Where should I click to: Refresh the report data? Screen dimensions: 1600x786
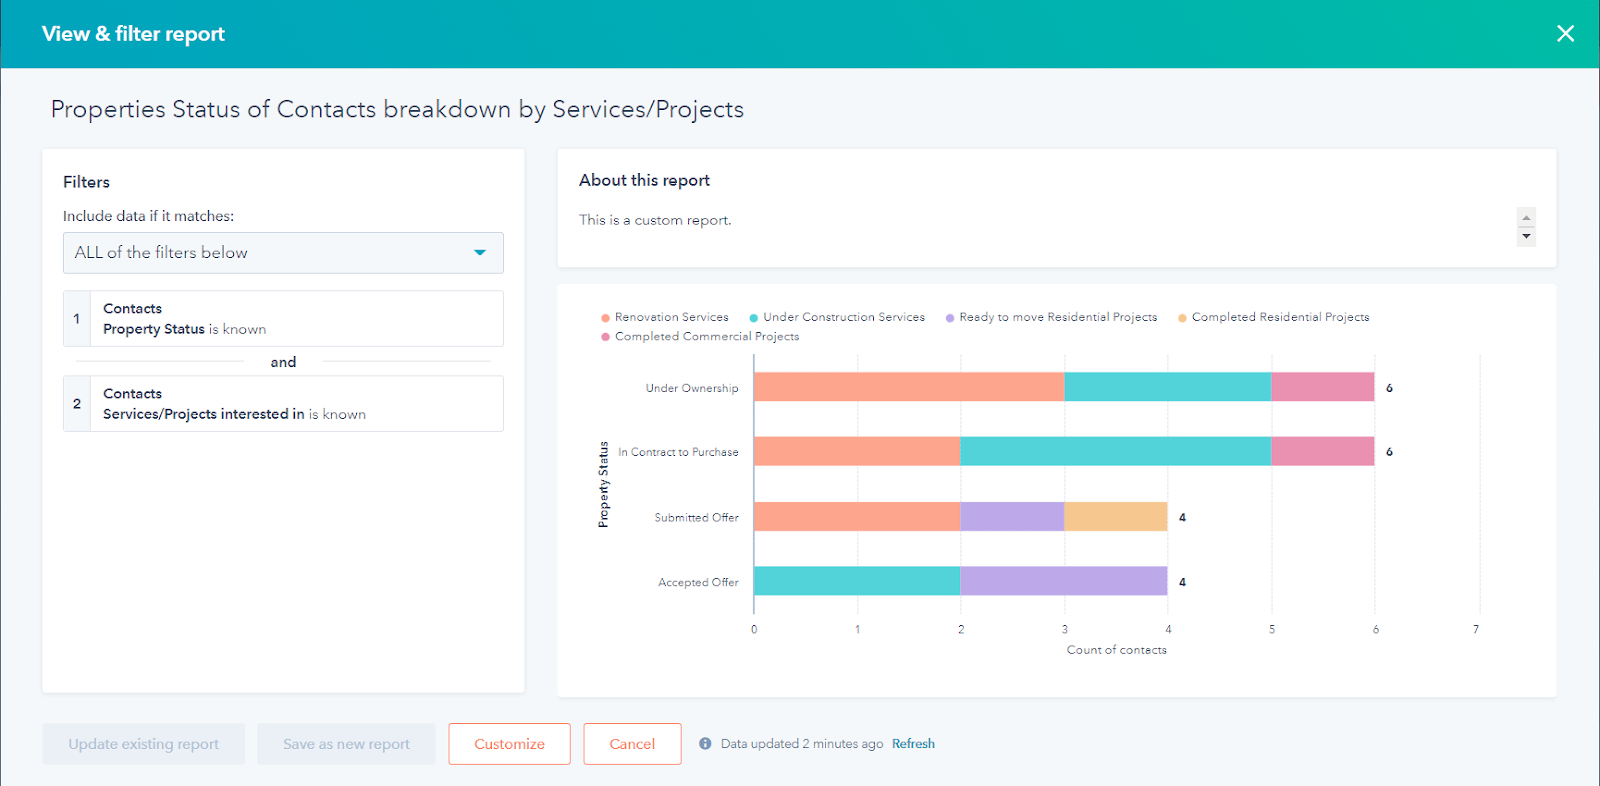[913, 744]
